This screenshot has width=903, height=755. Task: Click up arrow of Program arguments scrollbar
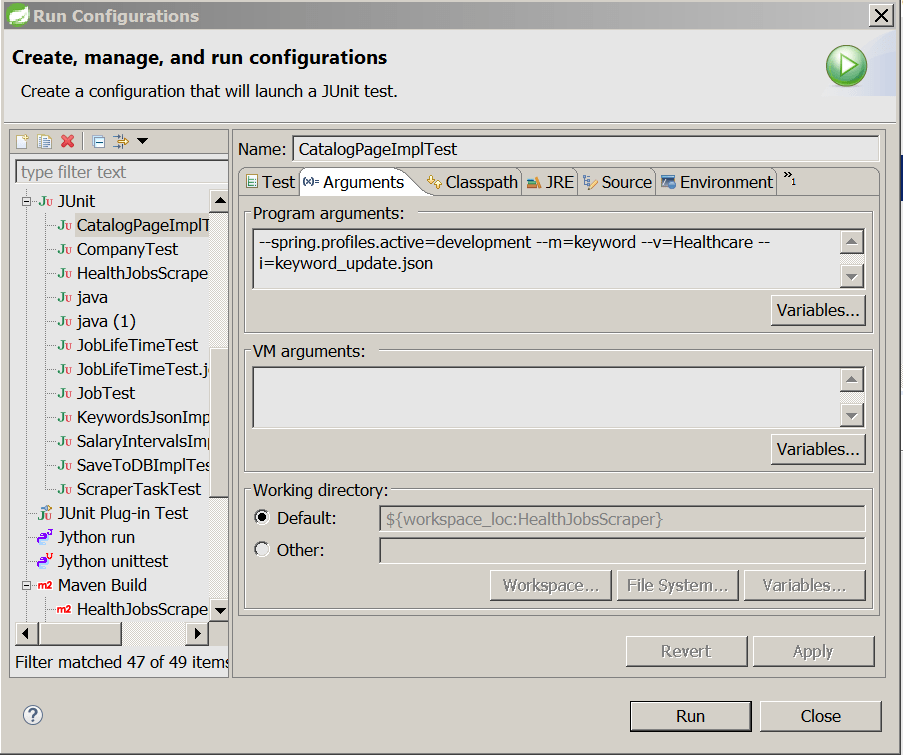(x=852, y=242)
